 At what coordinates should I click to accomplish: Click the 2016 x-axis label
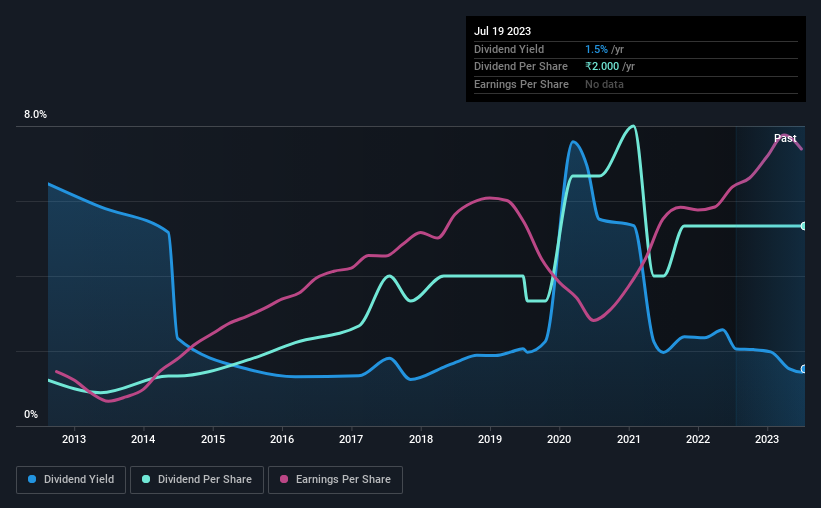click(x=282, y=439)
